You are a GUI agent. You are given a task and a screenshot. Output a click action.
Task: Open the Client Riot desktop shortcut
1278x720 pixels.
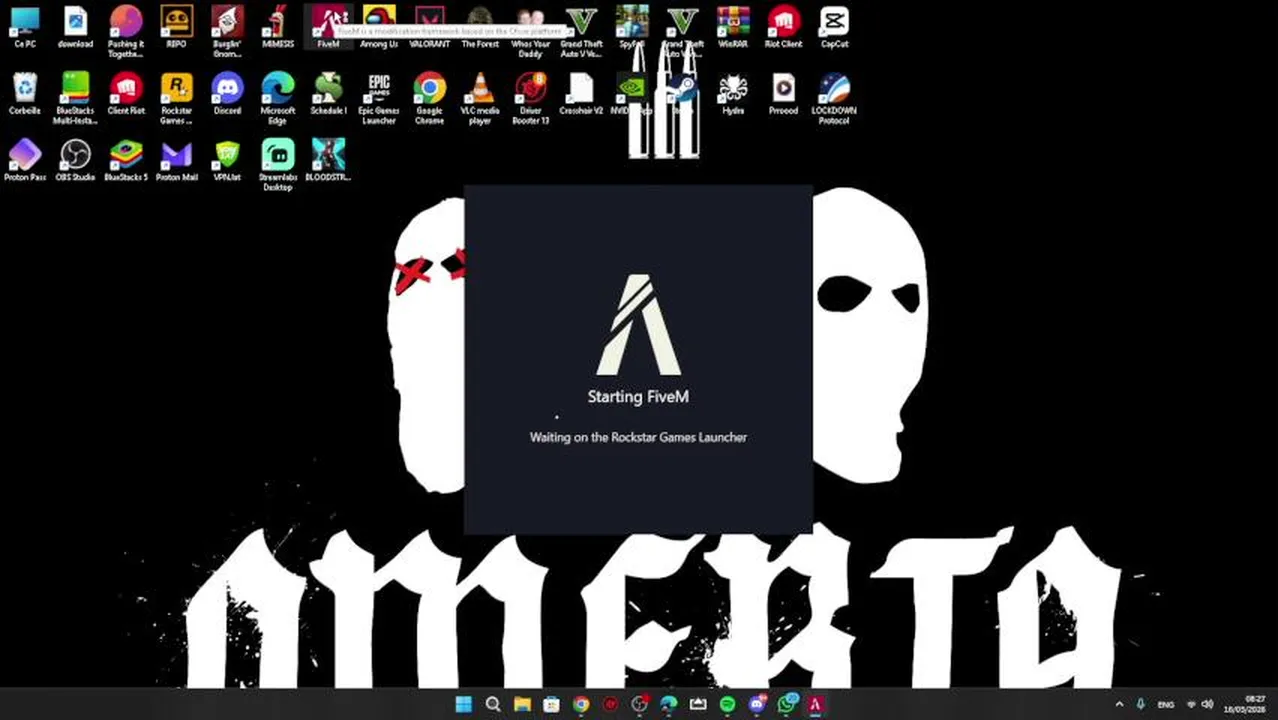pyautogui.click(x=126, y=94)
